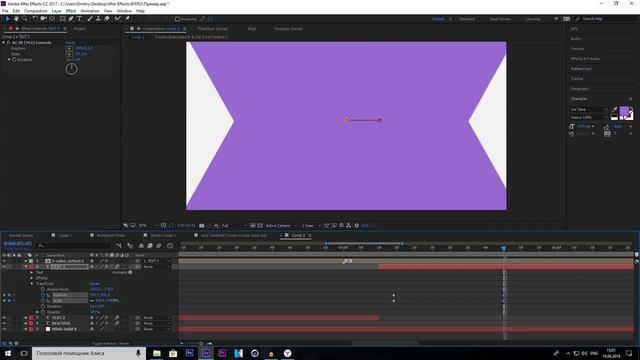Open the Full resolution dropdown in viewer

point(234,225)
